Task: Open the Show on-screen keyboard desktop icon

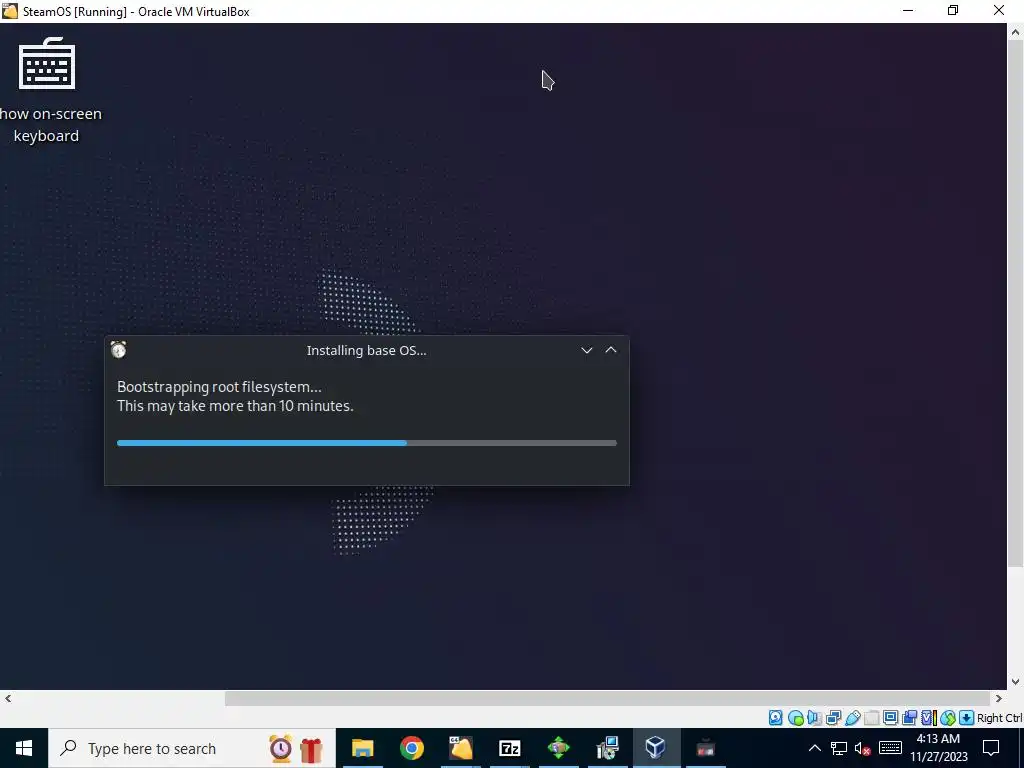Action: point(47,90)
